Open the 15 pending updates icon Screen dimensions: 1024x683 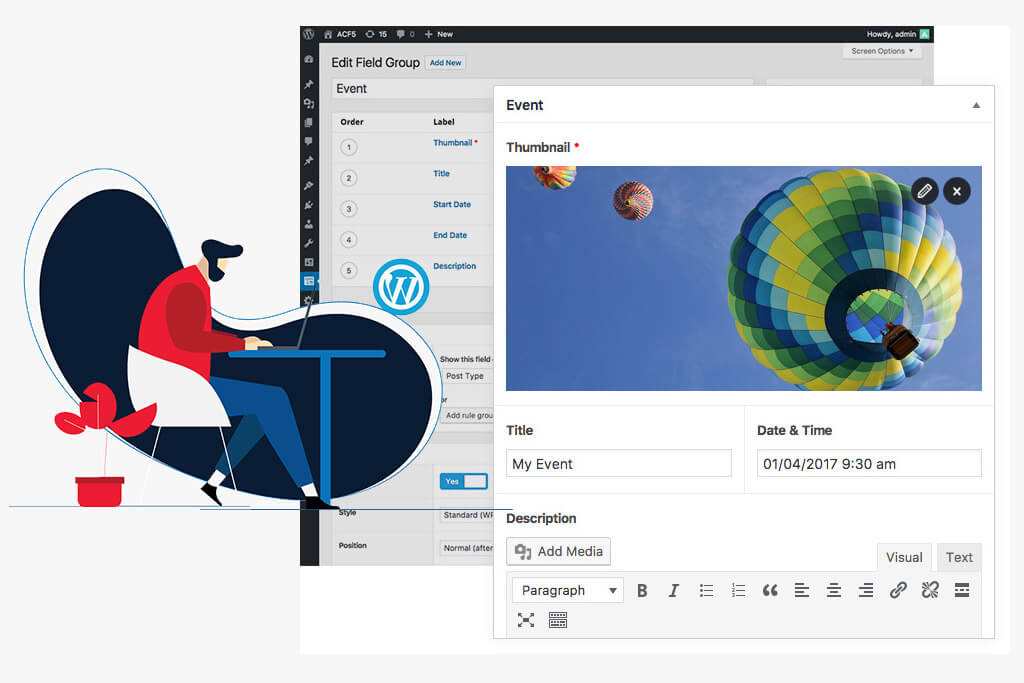click(376, 34)
